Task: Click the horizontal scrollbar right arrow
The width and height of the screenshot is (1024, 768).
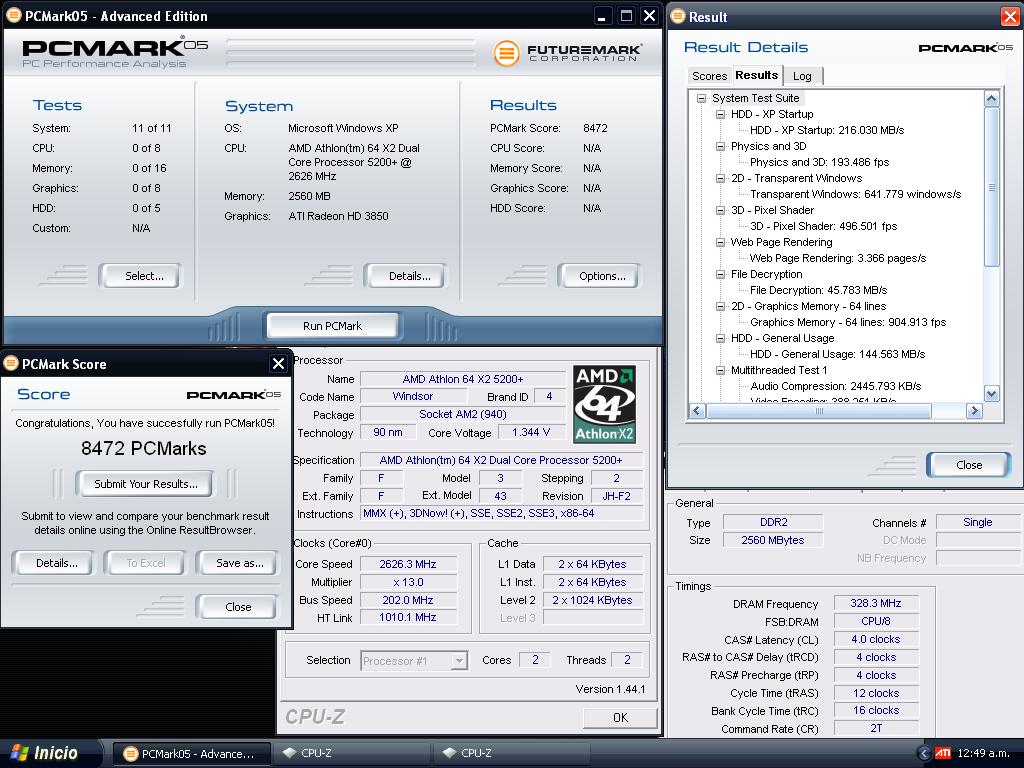Action: coord(974,411)
